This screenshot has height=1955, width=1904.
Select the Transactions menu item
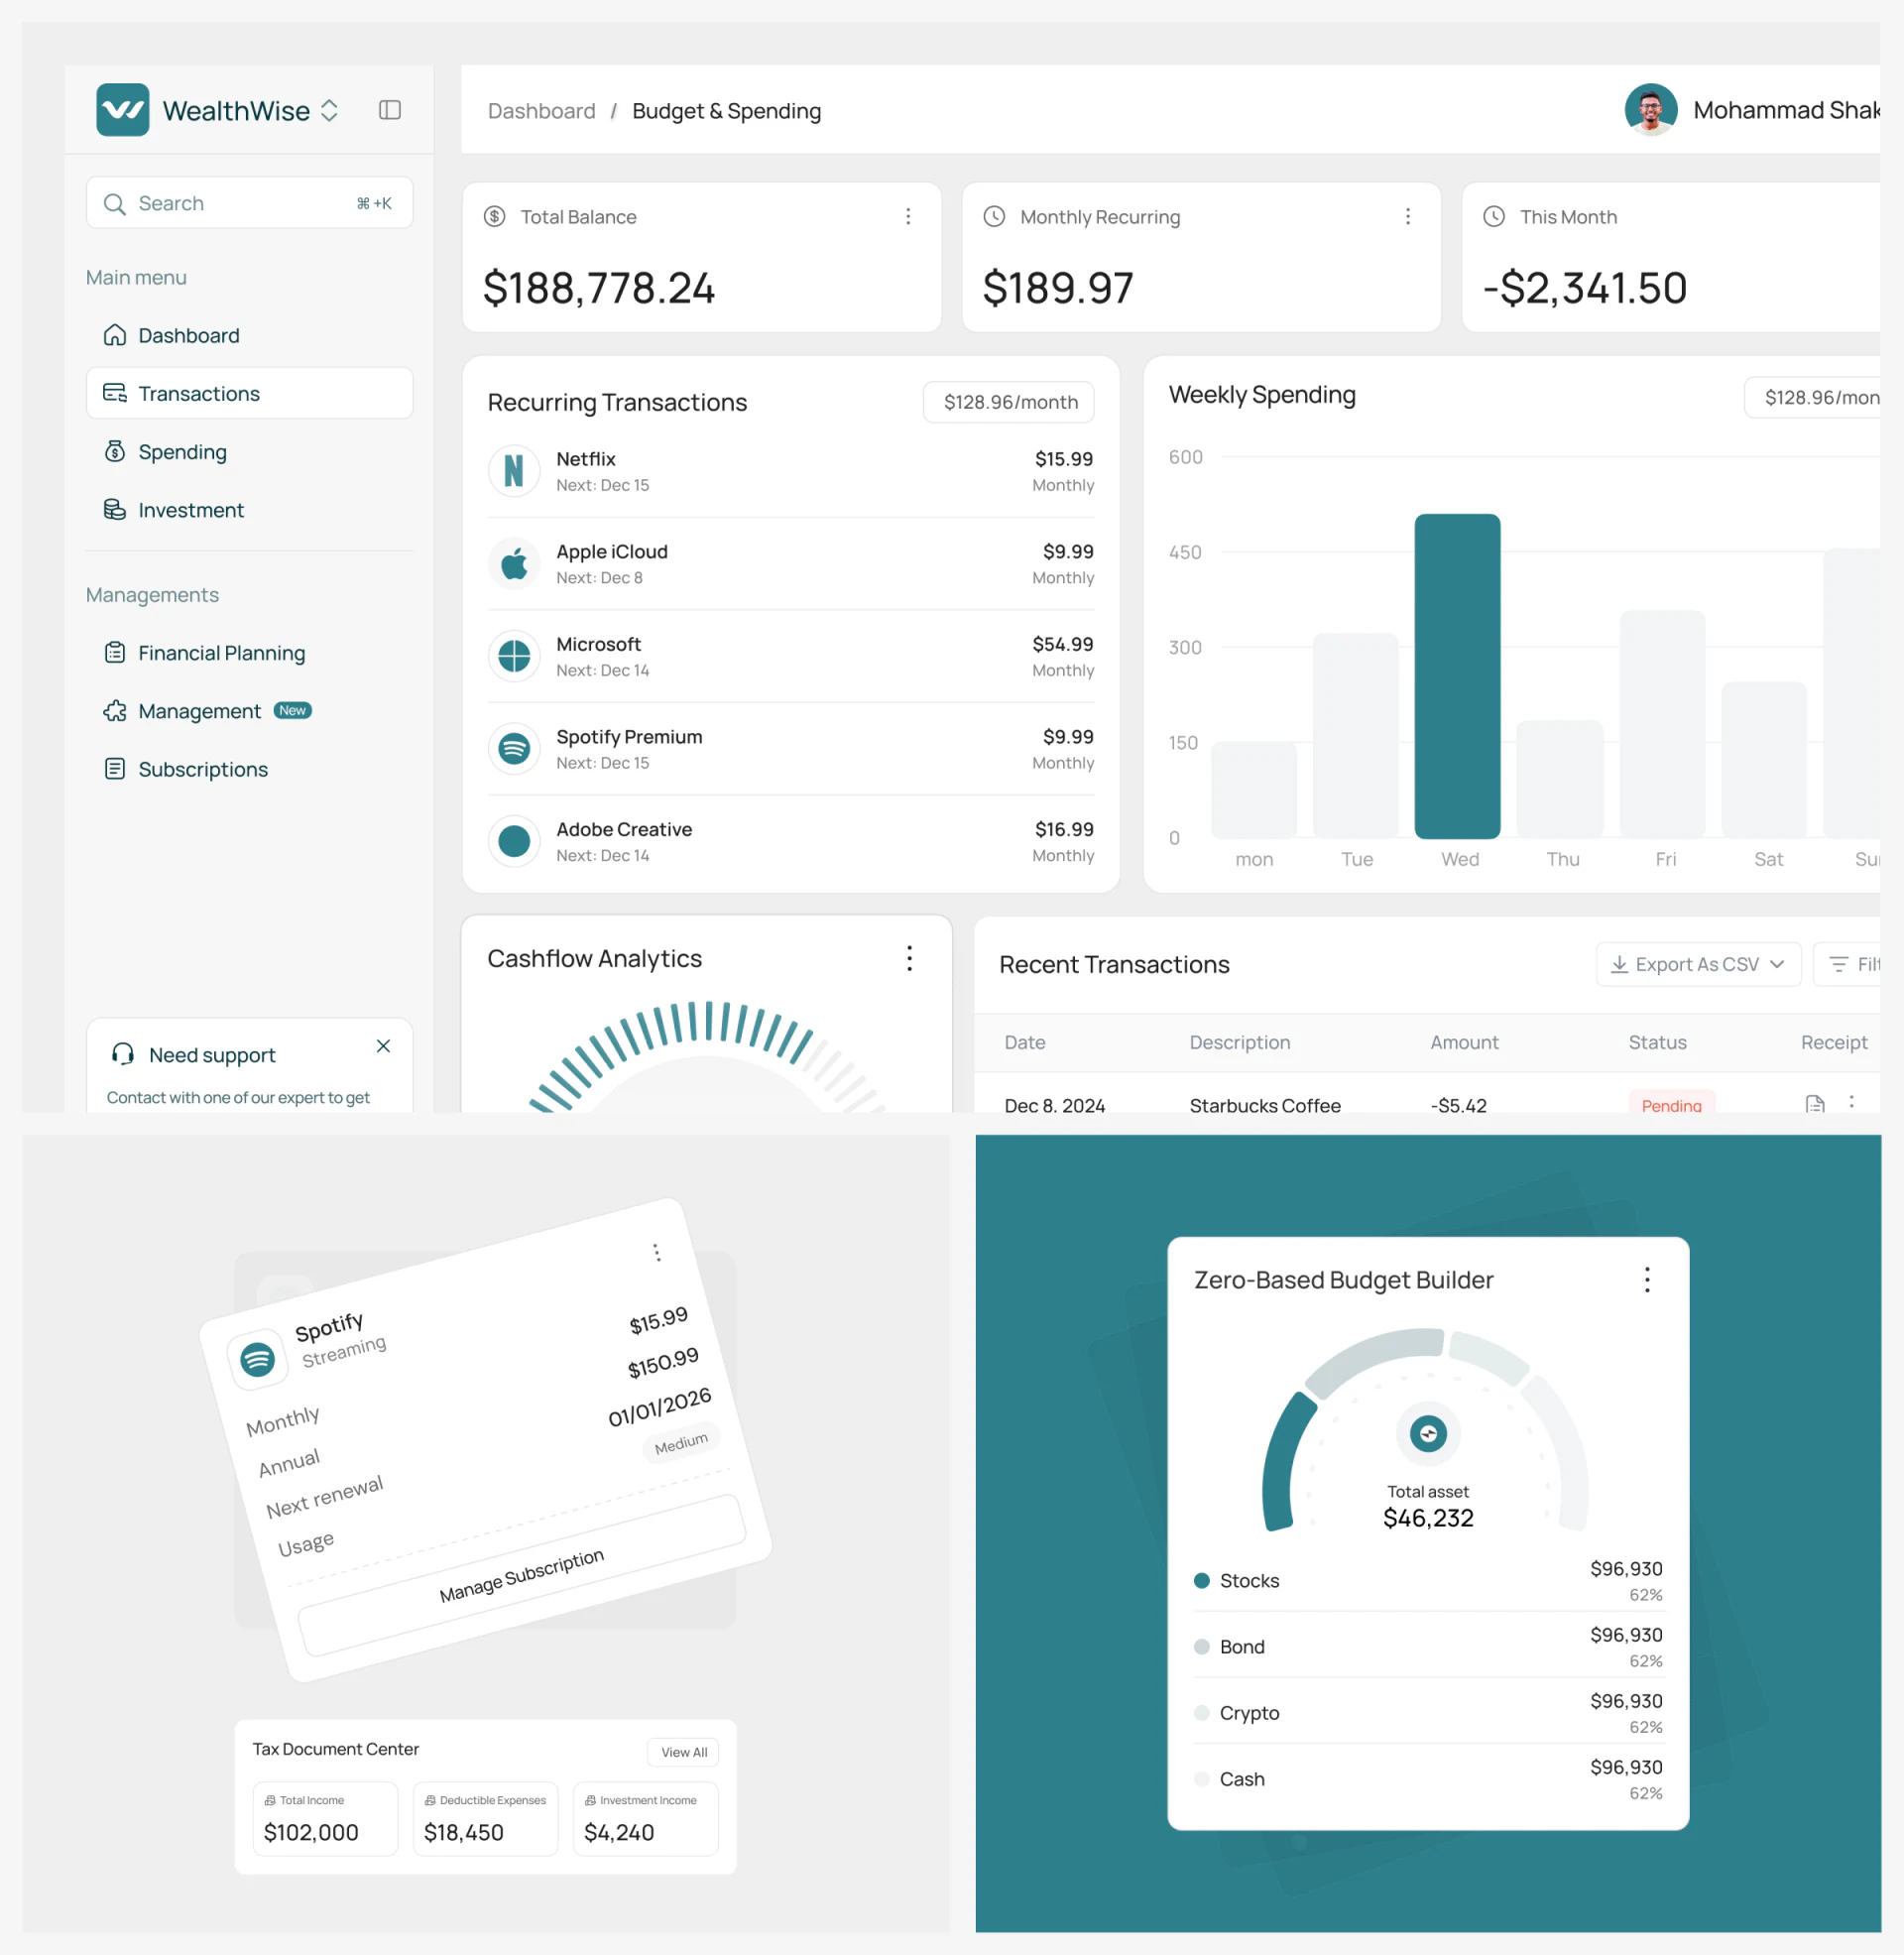(249, 393)
